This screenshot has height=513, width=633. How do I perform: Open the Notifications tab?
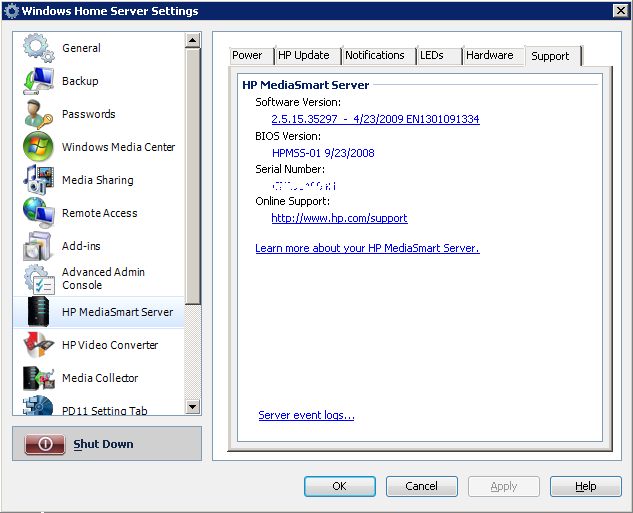378,55
